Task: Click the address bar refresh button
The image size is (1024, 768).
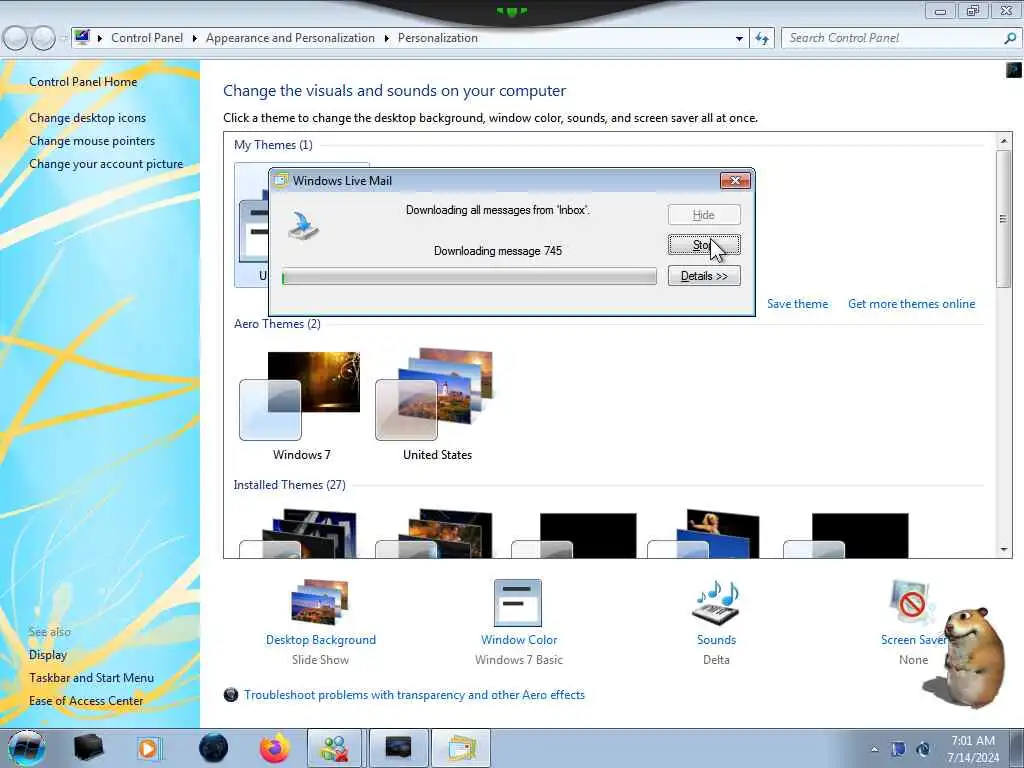Action: [761, 38]
